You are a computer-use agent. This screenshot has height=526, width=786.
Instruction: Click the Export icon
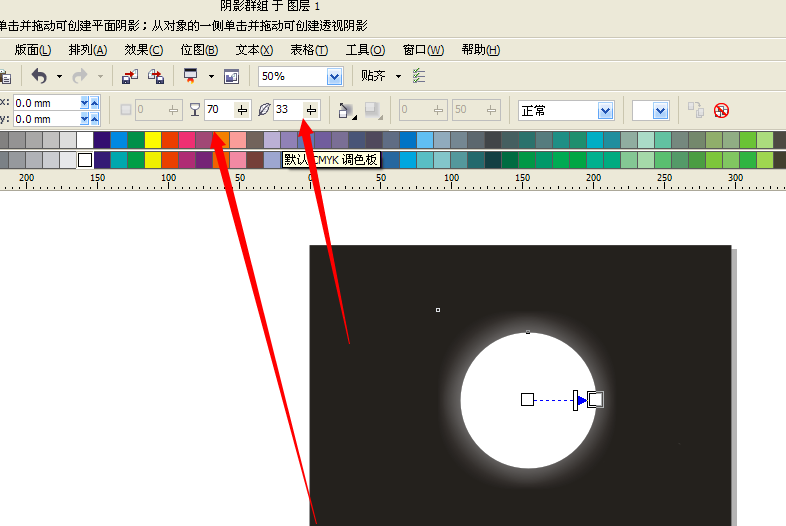156,76
